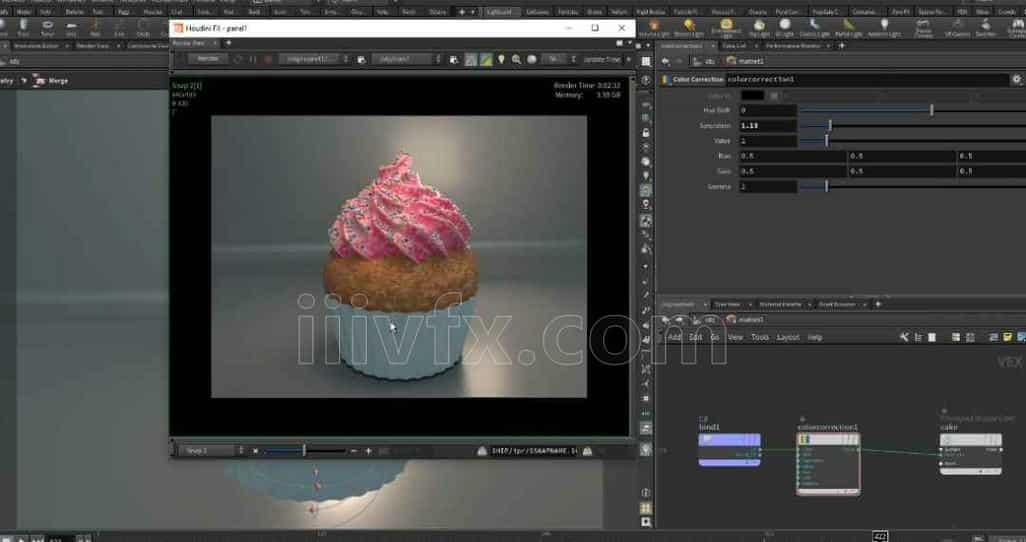
Task: Switch to the Performance Monitor tab
Action: point(792,46)
